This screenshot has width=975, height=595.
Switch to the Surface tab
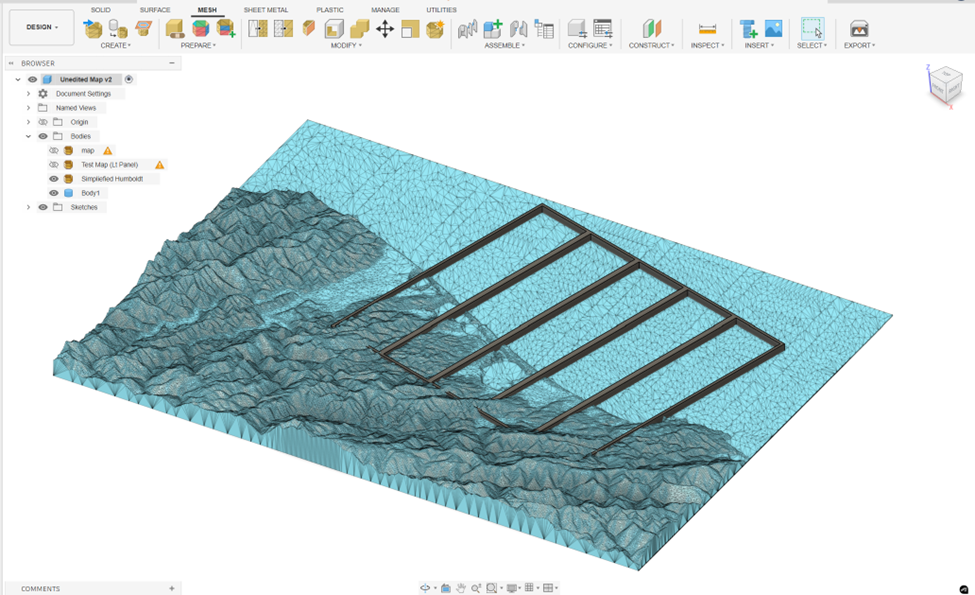pos(155,10)
